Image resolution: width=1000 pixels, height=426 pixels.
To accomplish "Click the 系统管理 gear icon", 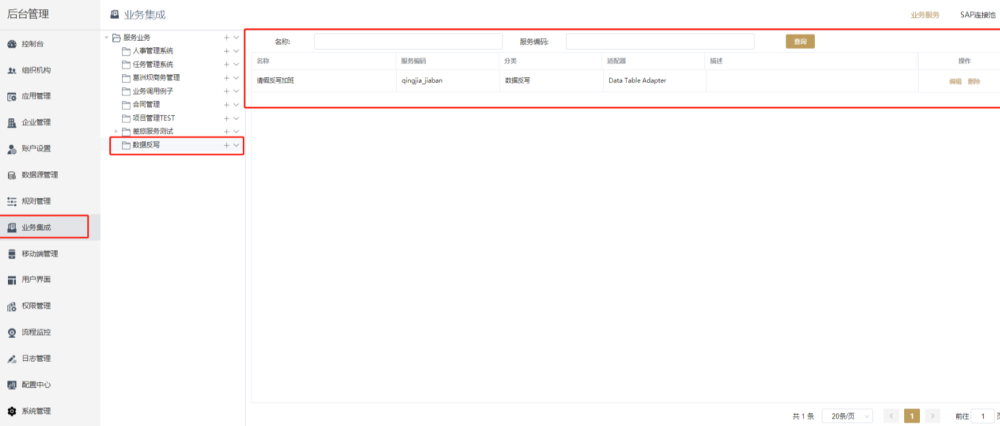I will click(x=12, y=411).
